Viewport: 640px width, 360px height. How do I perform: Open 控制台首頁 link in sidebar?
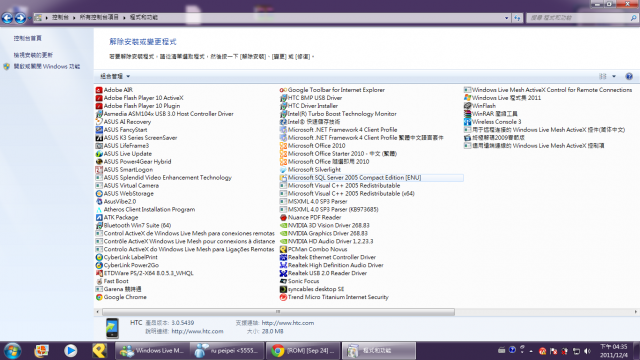click(x=27, y=38)
